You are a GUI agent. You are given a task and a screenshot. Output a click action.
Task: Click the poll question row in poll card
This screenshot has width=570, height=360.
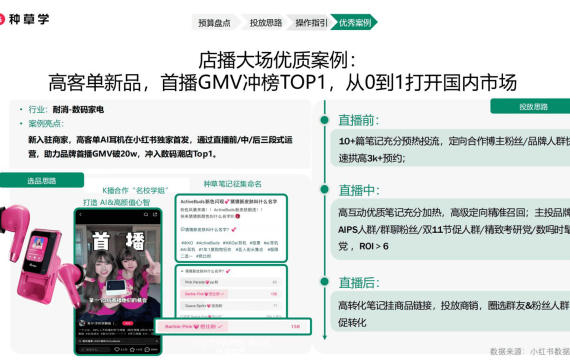(x=205, y=271)
